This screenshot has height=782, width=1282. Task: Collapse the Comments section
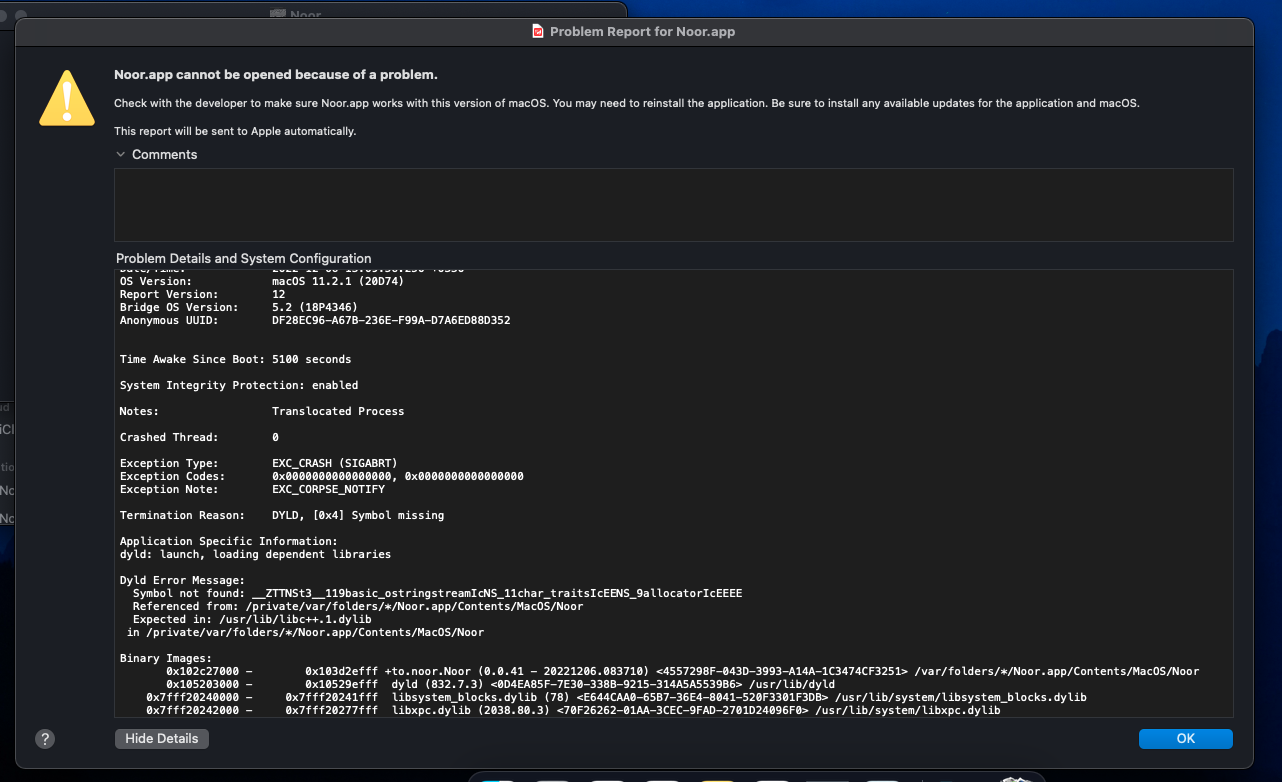click(x=121, y=154)
